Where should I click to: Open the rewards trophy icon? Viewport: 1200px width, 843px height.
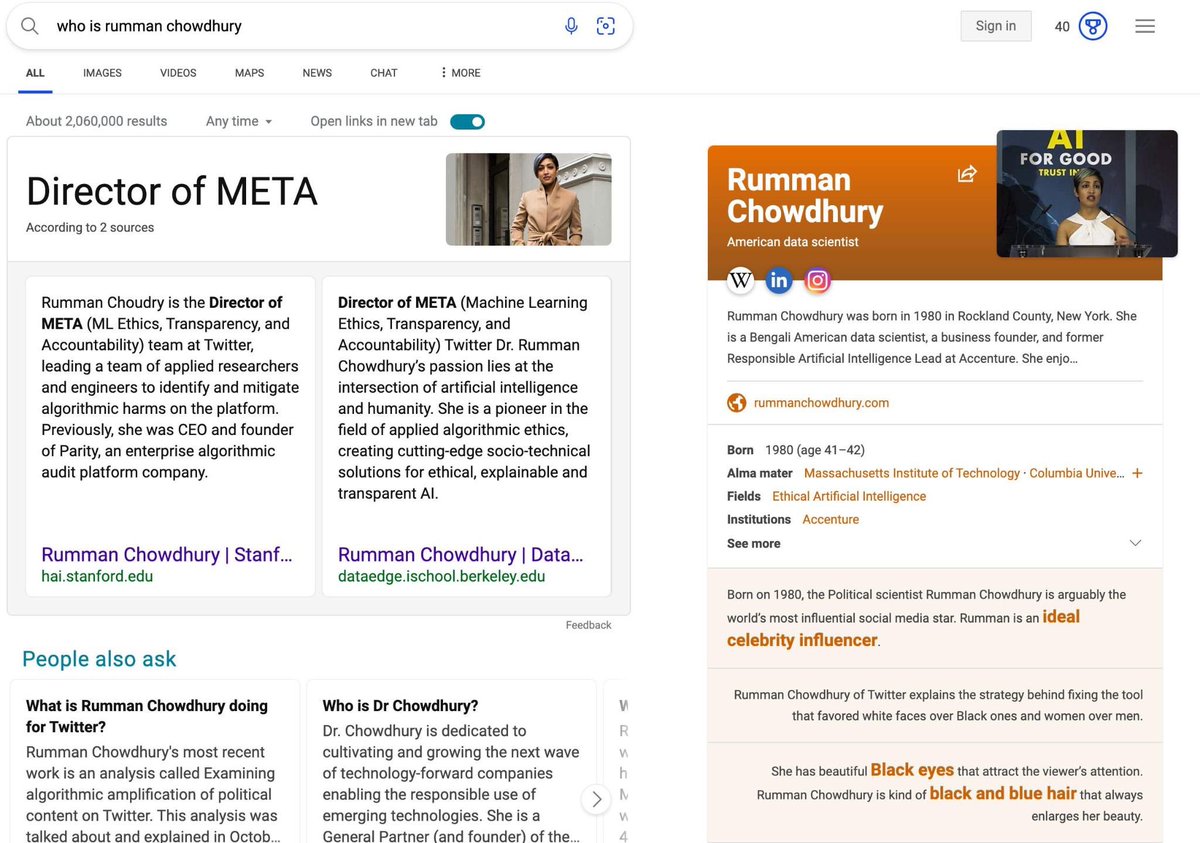click(x=1094, y=26)
